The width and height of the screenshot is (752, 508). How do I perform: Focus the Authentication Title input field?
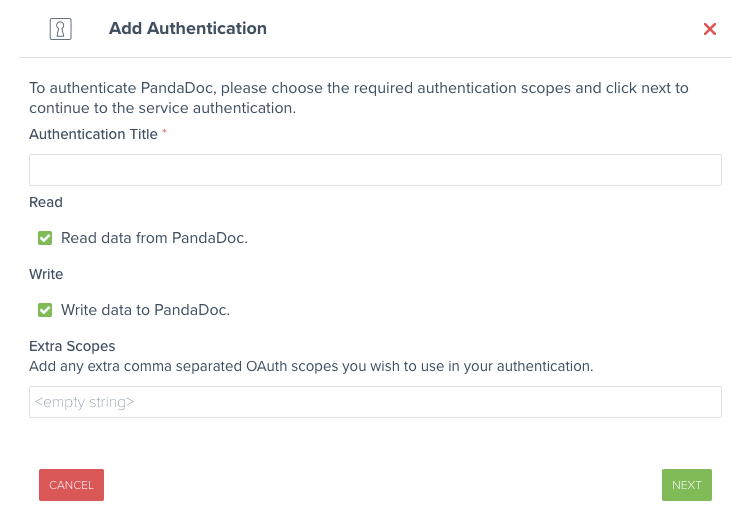coord(494,170)
